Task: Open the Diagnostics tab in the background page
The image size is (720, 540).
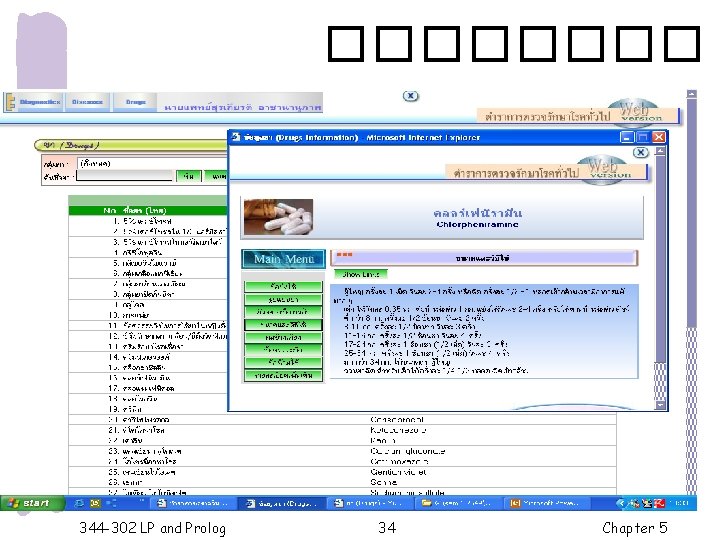Action: pos(40,102)
